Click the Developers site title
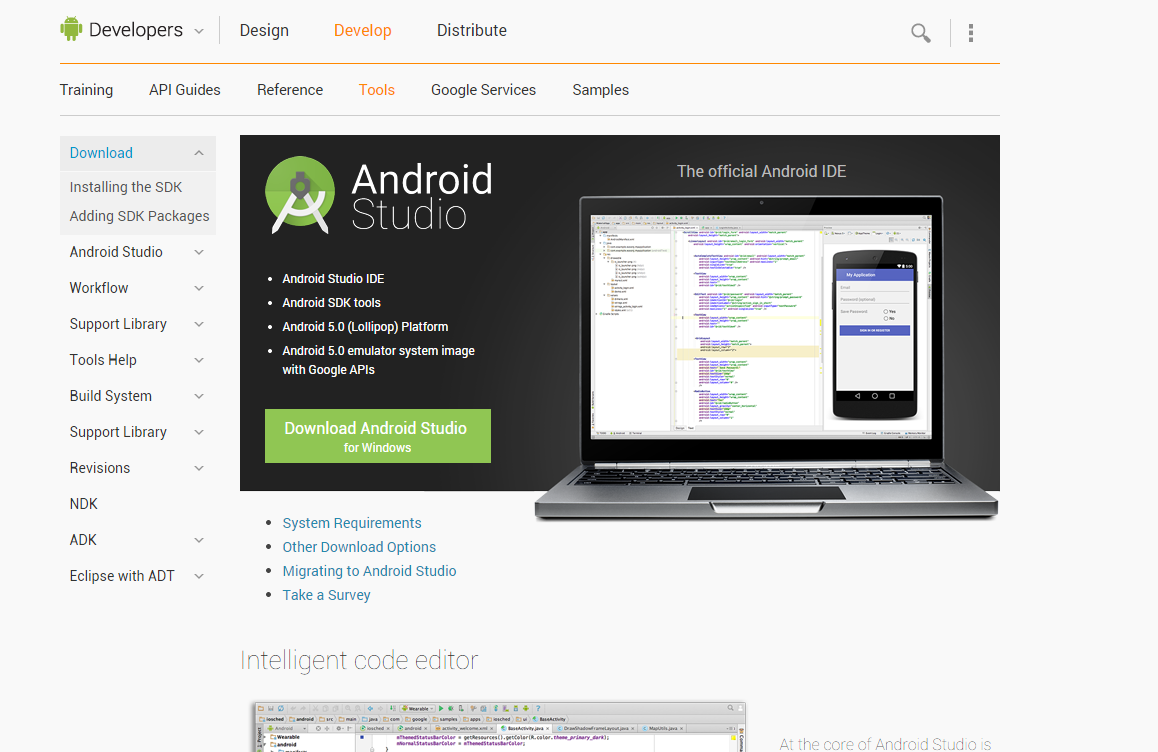The image size is (1158, 752). tap(136, 30)
